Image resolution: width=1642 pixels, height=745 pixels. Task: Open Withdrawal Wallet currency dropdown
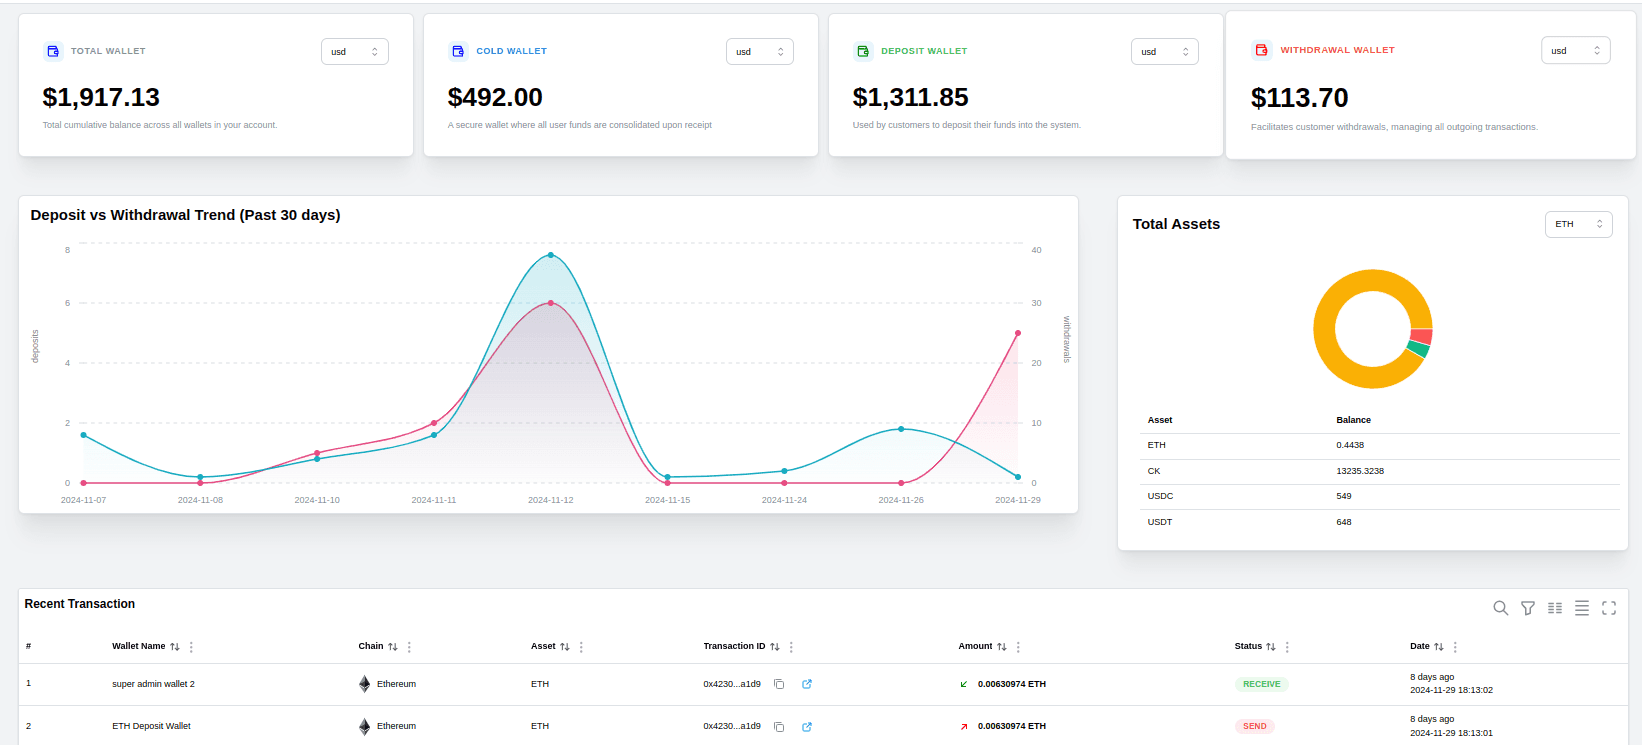[x=1575, y=50]
